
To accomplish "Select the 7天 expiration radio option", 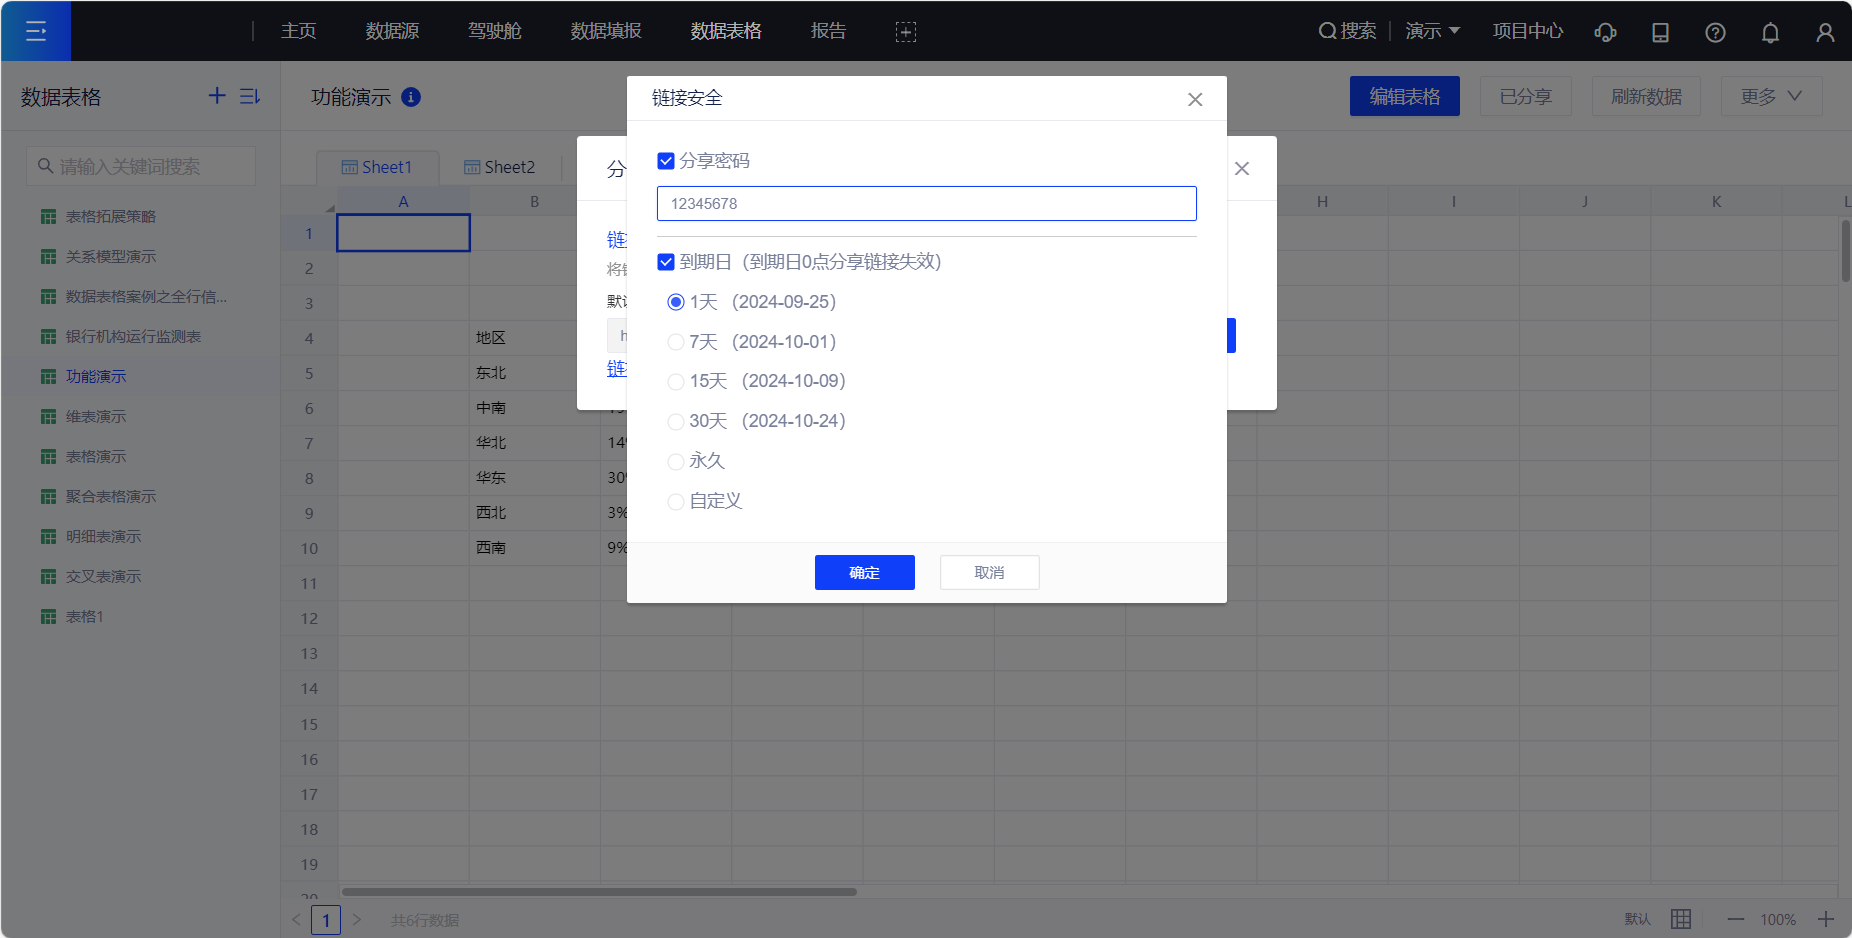I will coord(676,342).
